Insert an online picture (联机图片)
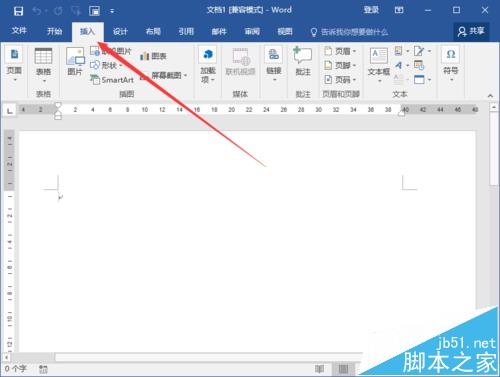 point(111,51)
